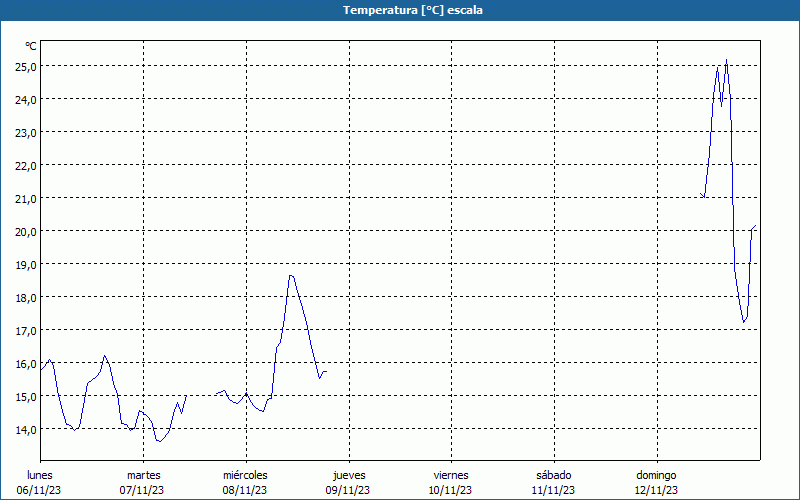Click the Wednesday temperature peak near 18.6°C
This screenshot has width=800, height=500.
pyautogui.click(x=291, y=276)
